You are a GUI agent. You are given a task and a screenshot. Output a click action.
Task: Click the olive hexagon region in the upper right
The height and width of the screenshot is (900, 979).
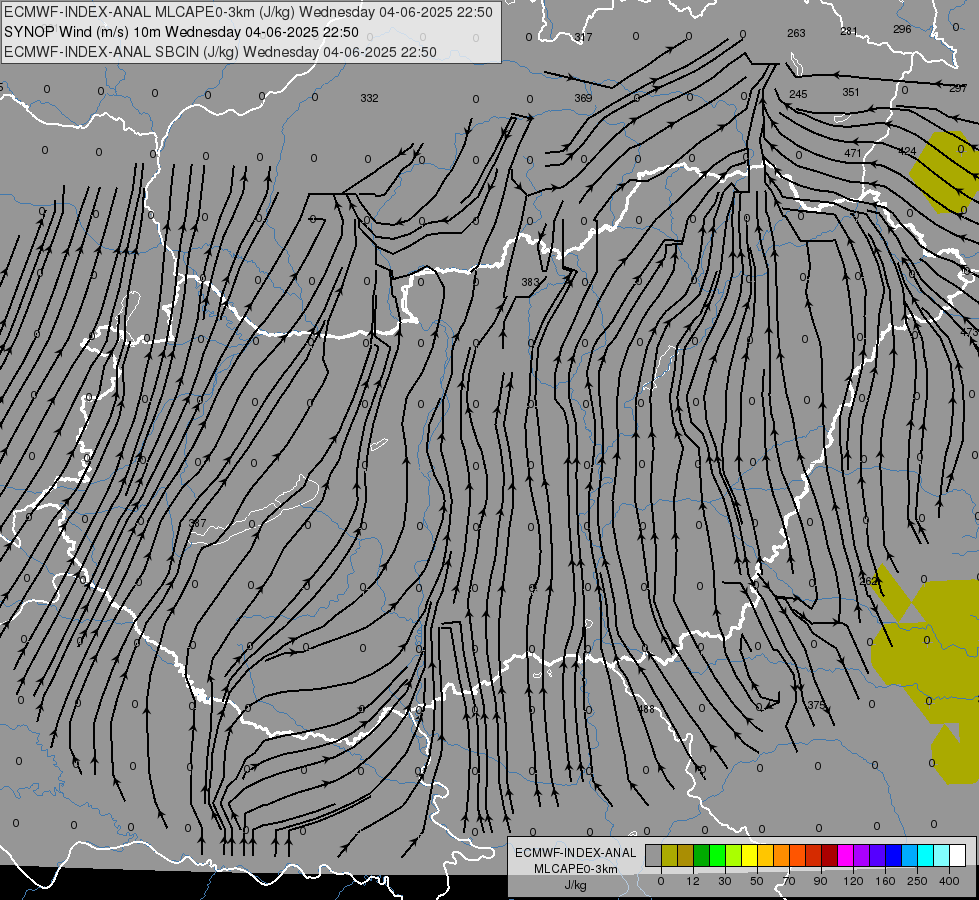coord(944,173)
